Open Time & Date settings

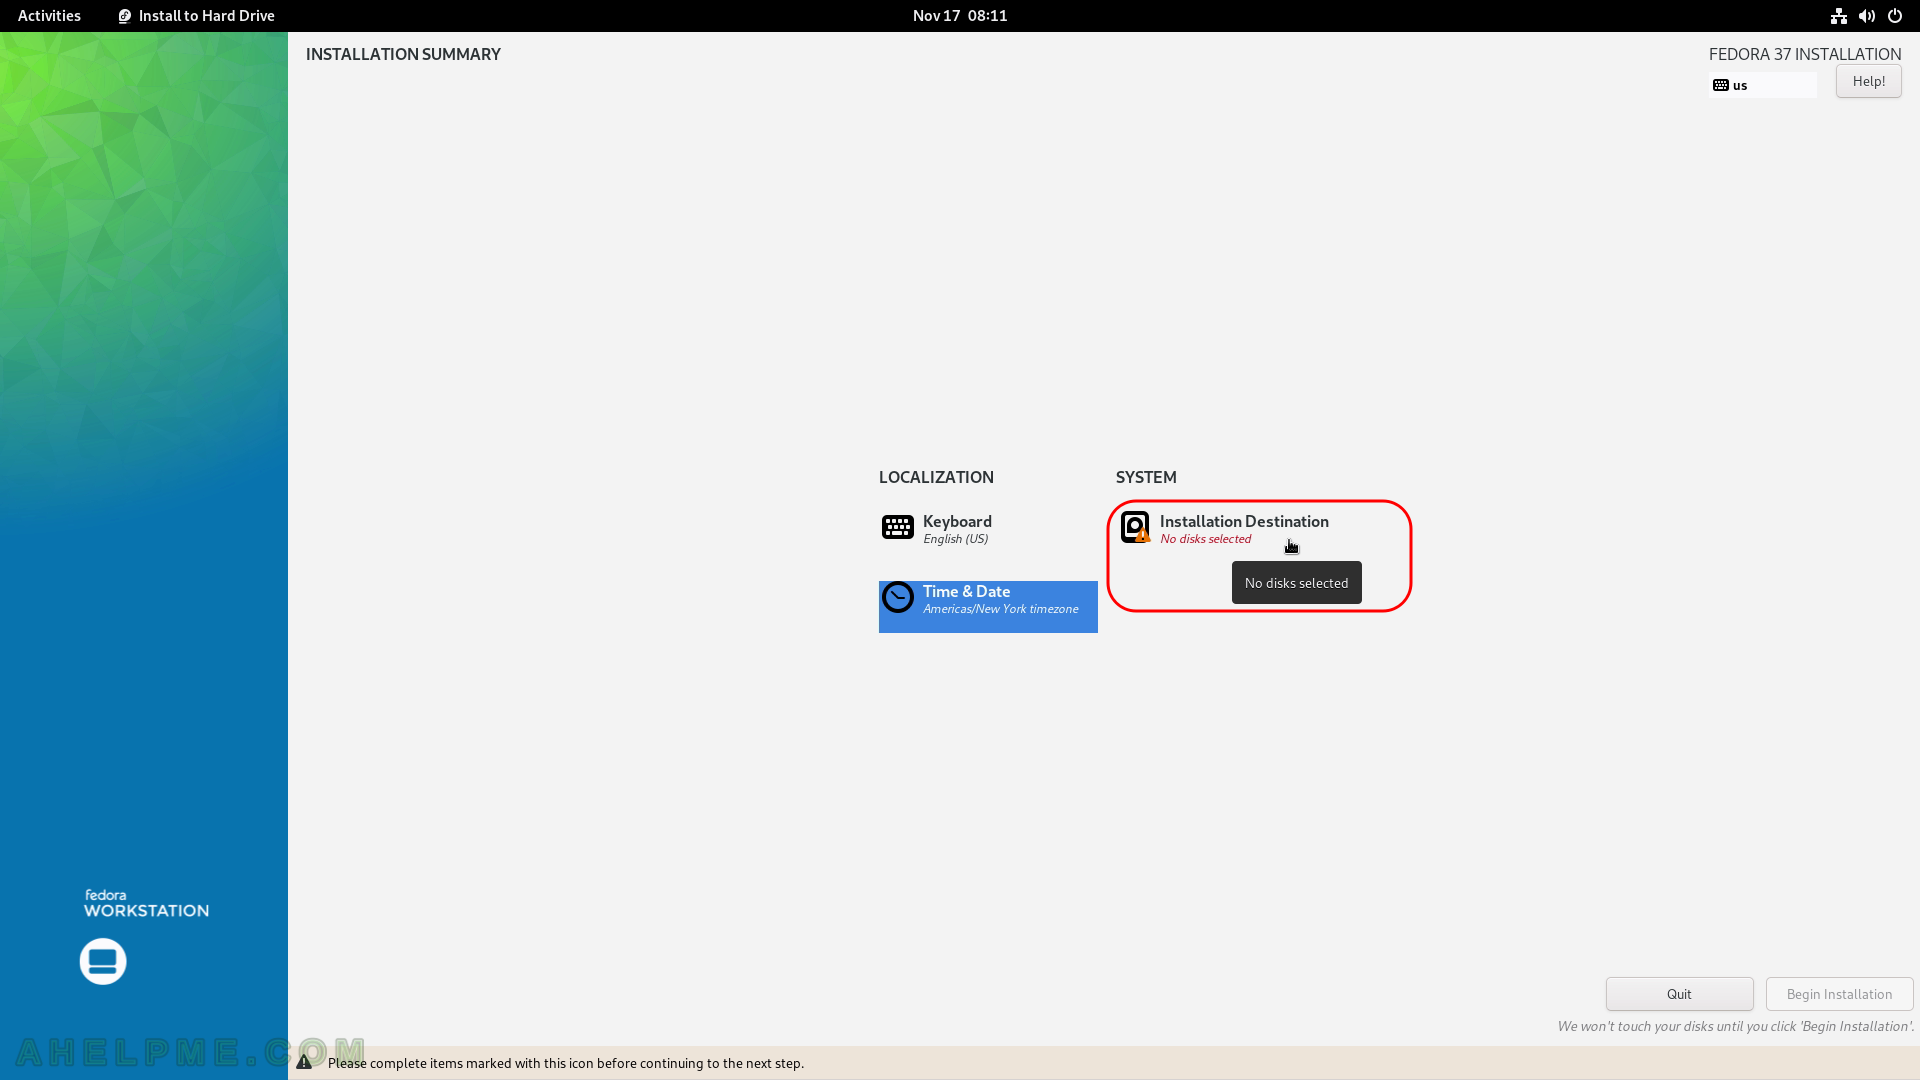[988, 606]
